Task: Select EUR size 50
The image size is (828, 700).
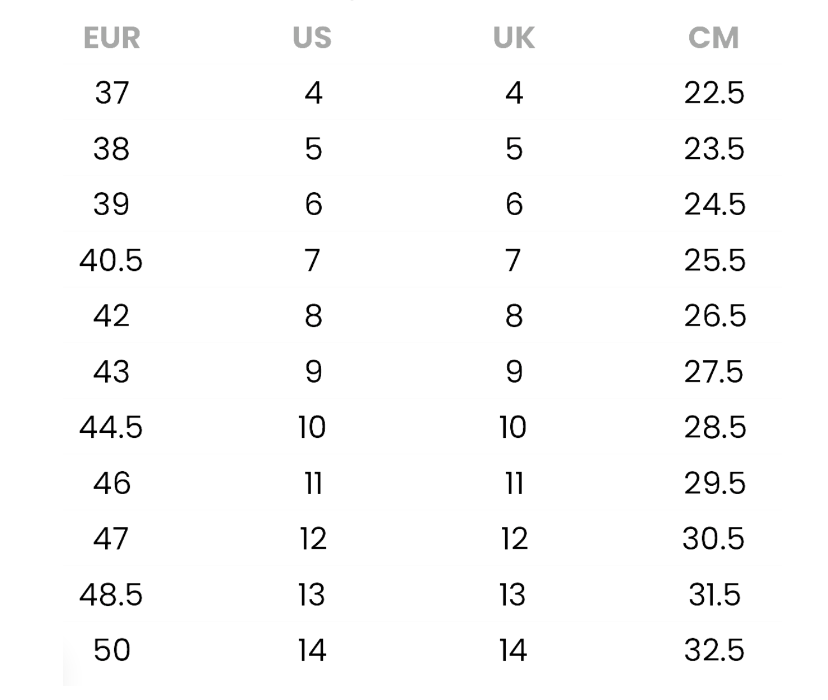Action: 111,650
